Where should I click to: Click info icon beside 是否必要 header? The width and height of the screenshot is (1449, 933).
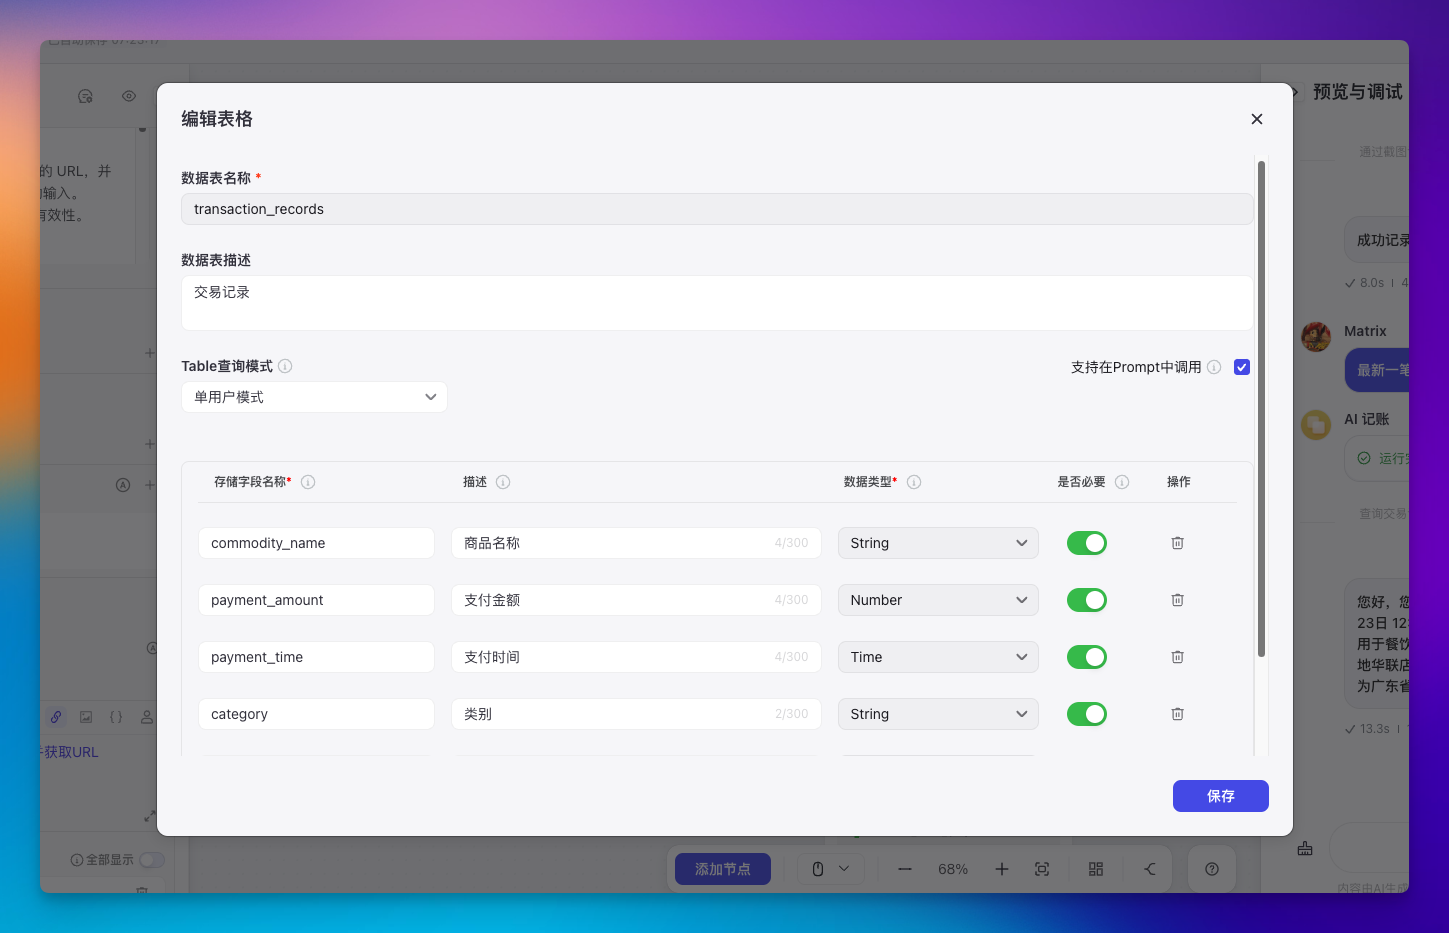tap(1122, 482)
